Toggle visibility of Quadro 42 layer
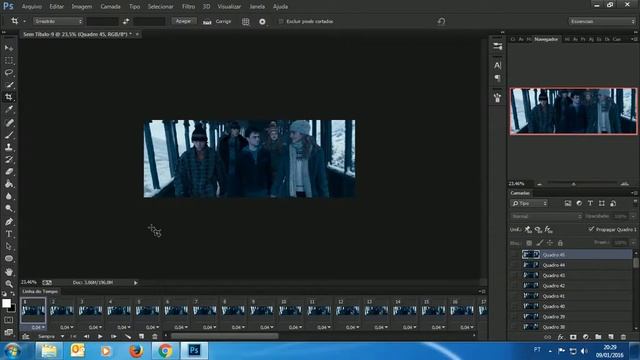The width and height of the screenshot is (640, 360). 515,286
